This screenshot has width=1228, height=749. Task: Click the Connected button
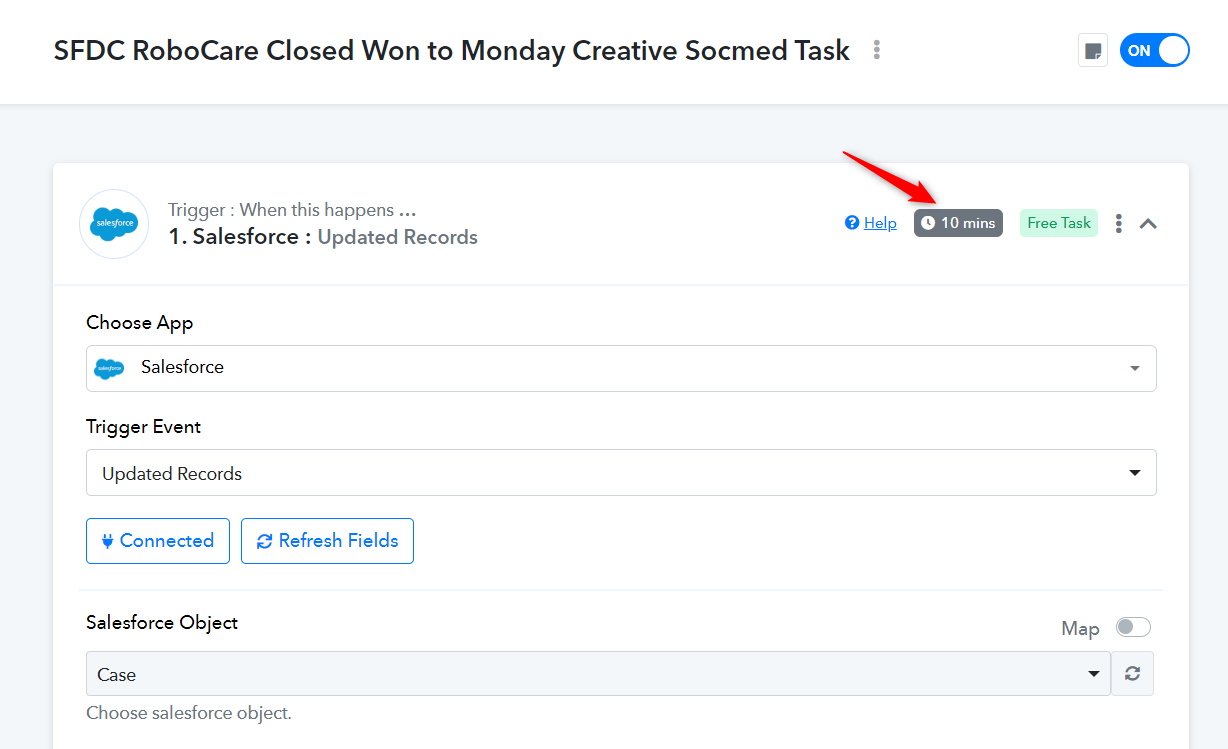158,541
